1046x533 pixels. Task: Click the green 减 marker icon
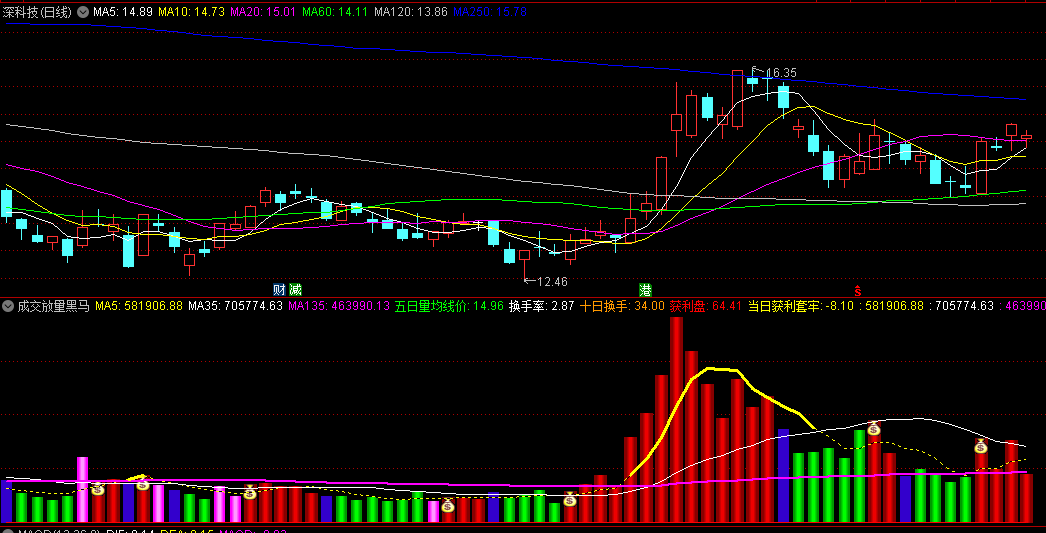pos(295,290)
